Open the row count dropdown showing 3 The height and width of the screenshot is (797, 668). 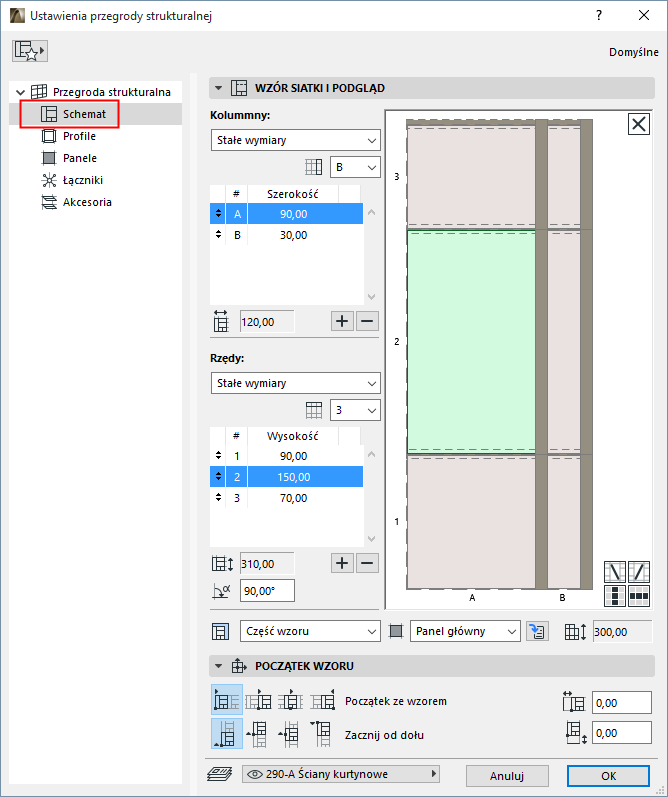click(355, 410)
